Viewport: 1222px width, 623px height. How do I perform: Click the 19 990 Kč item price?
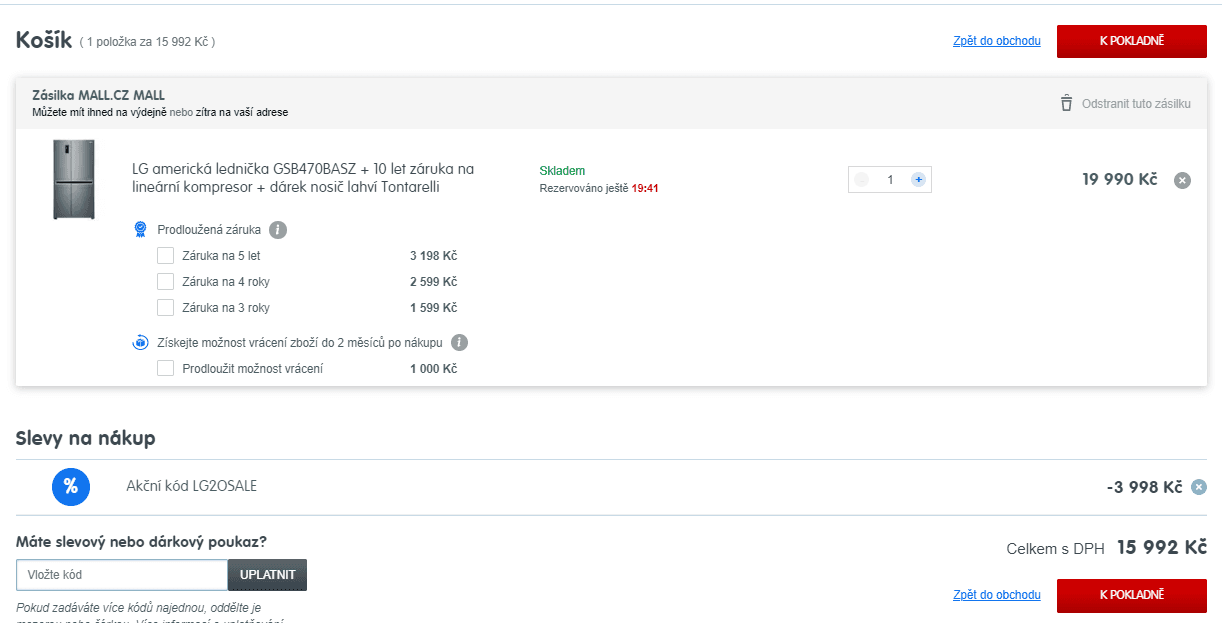click(1120, 179)
